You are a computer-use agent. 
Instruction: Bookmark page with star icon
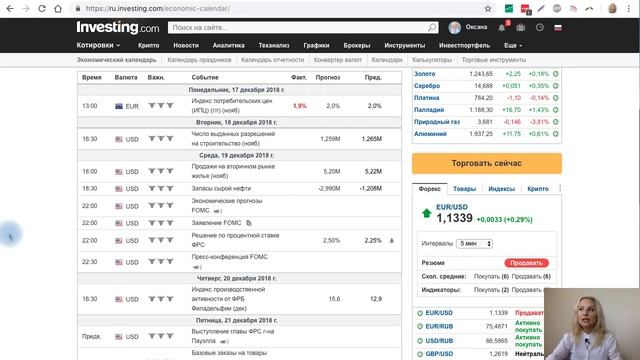[488, 9]
